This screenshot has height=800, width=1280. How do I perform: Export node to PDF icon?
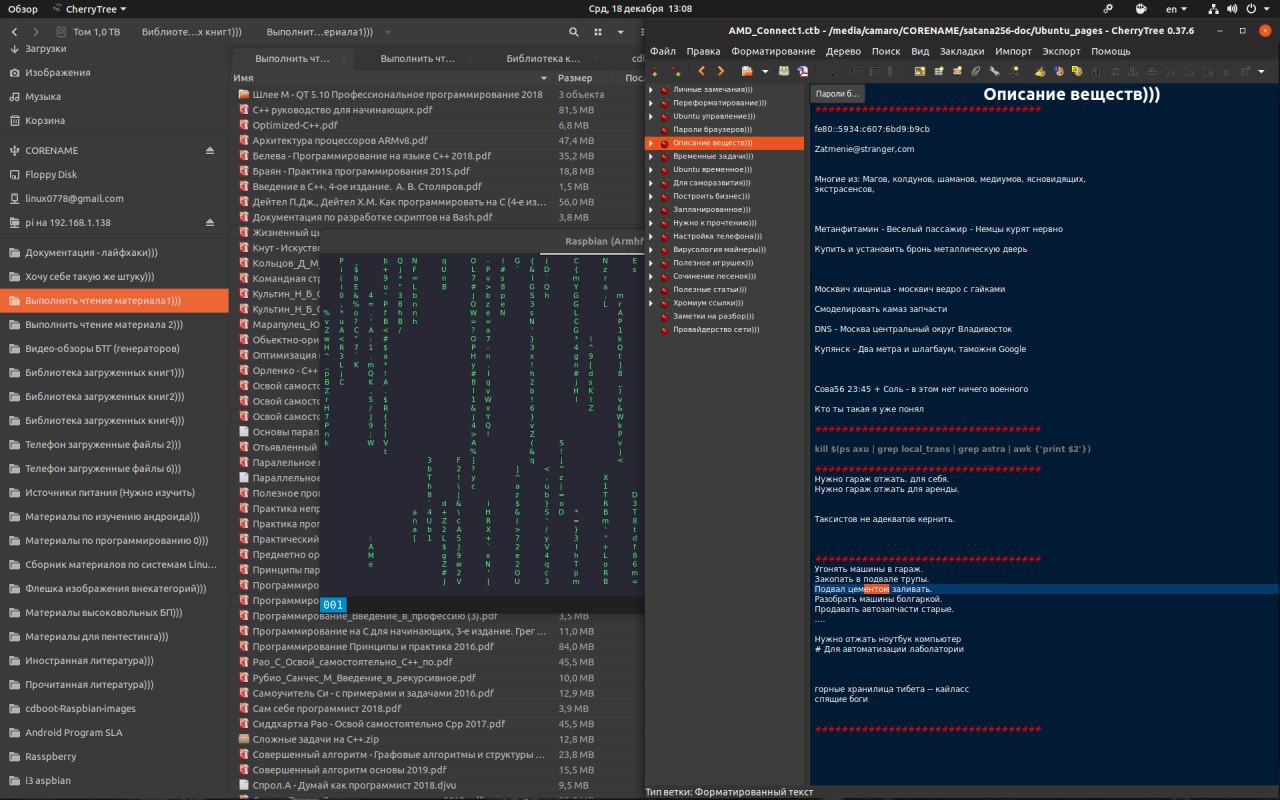pos(802,71)
